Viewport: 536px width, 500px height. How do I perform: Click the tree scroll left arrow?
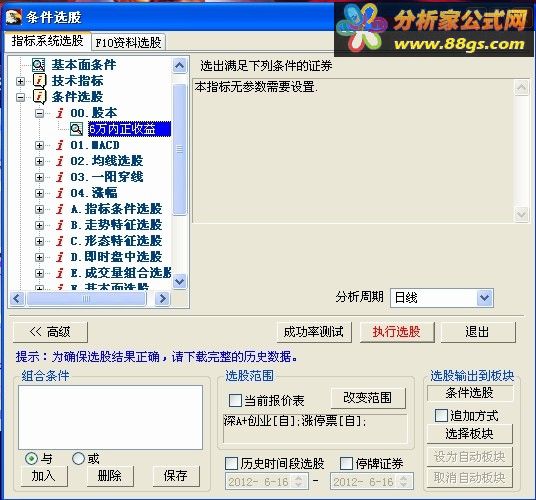(x=17, y=299)
